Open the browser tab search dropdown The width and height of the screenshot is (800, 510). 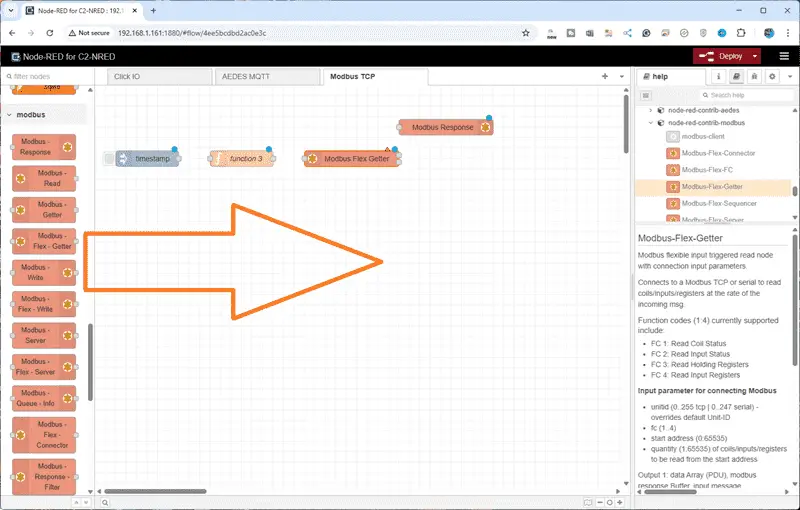[11, 10]
